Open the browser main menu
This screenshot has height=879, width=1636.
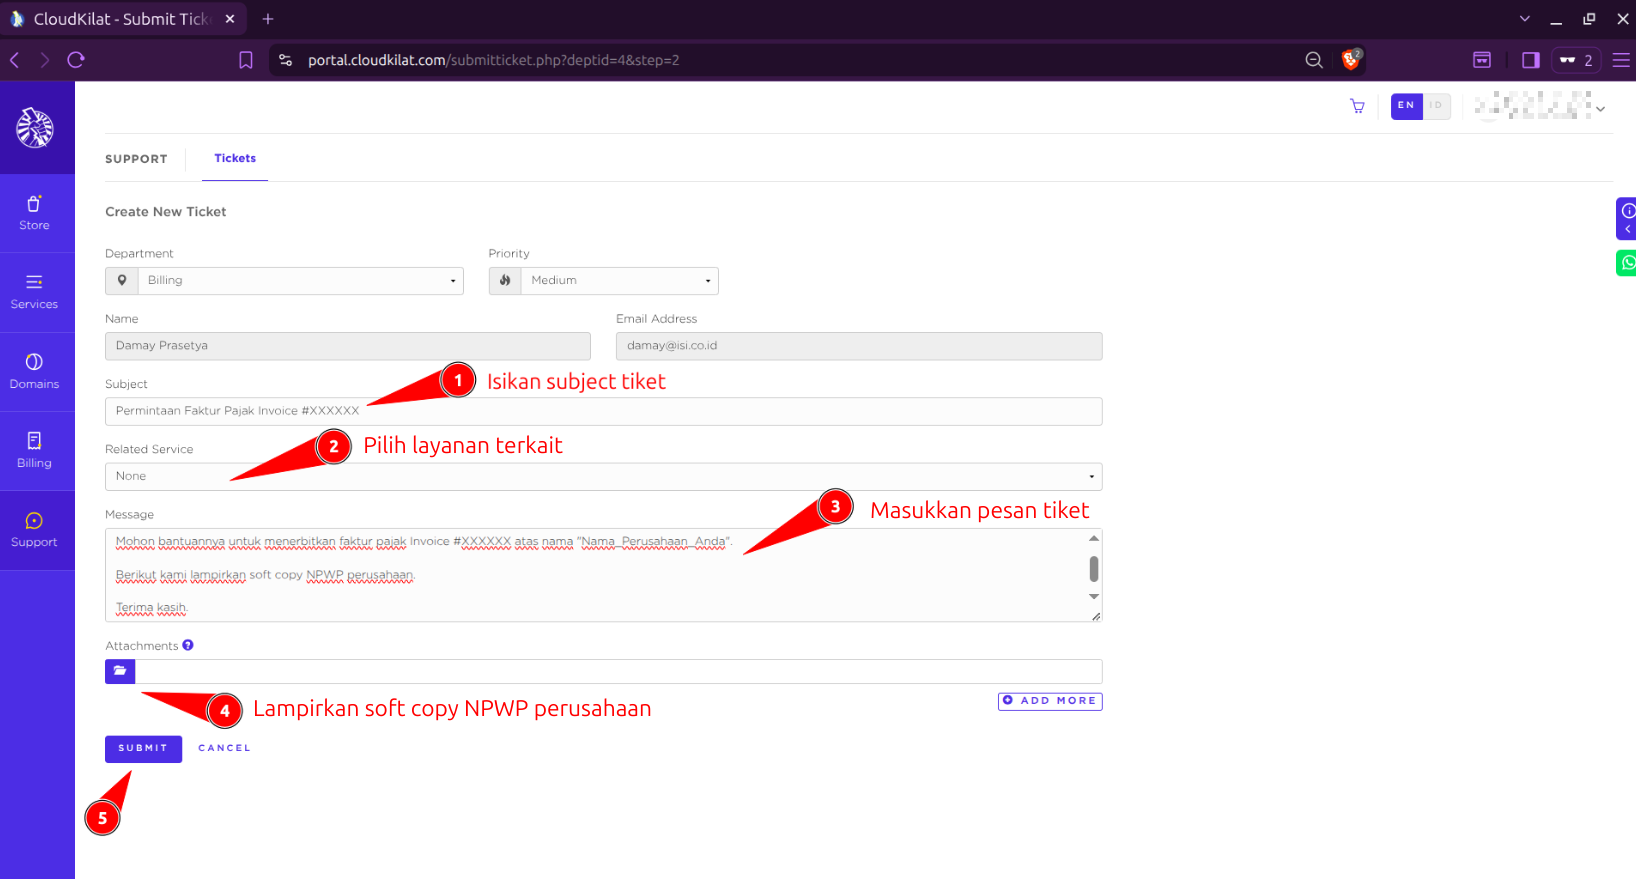(x=1621, y=60)
